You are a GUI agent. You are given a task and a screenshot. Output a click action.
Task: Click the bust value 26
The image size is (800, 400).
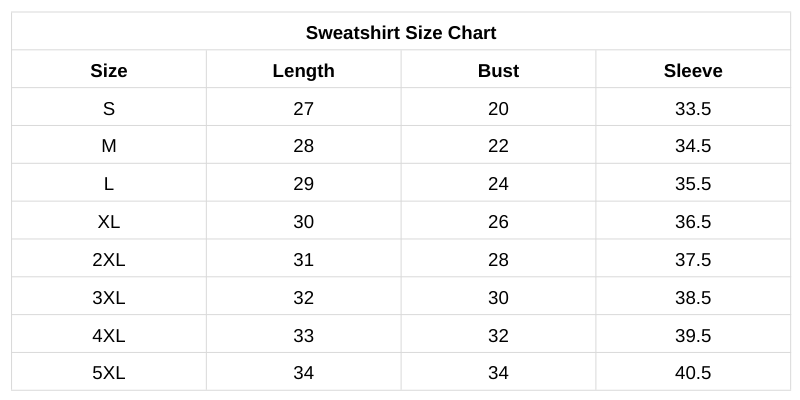[x=498, y=222]
